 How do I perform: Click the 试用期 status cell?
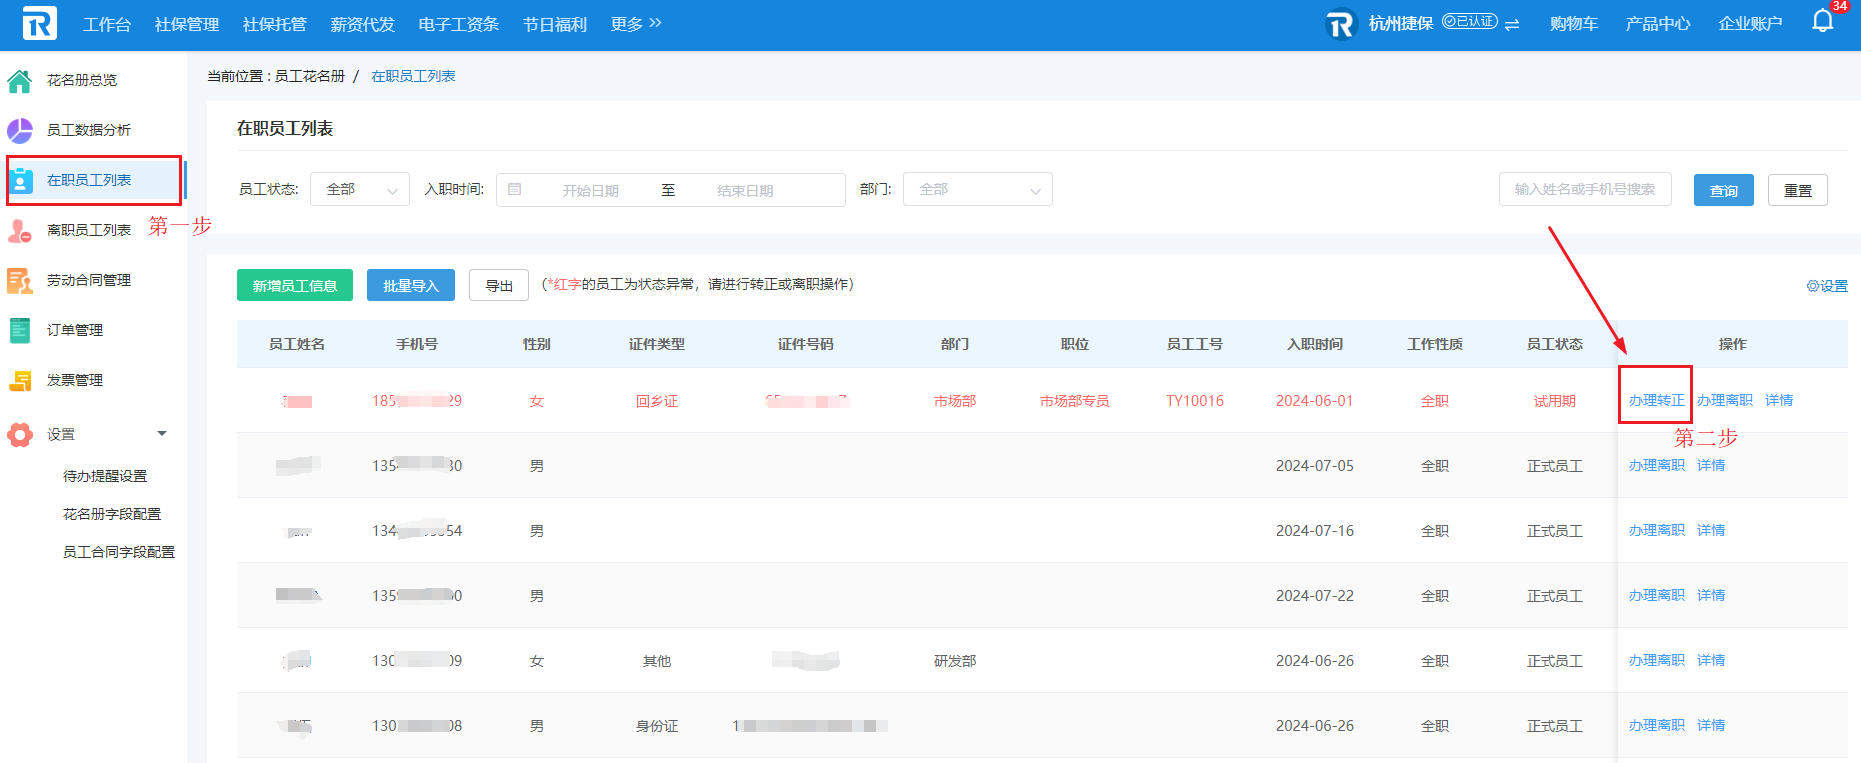pos(1555,401)
